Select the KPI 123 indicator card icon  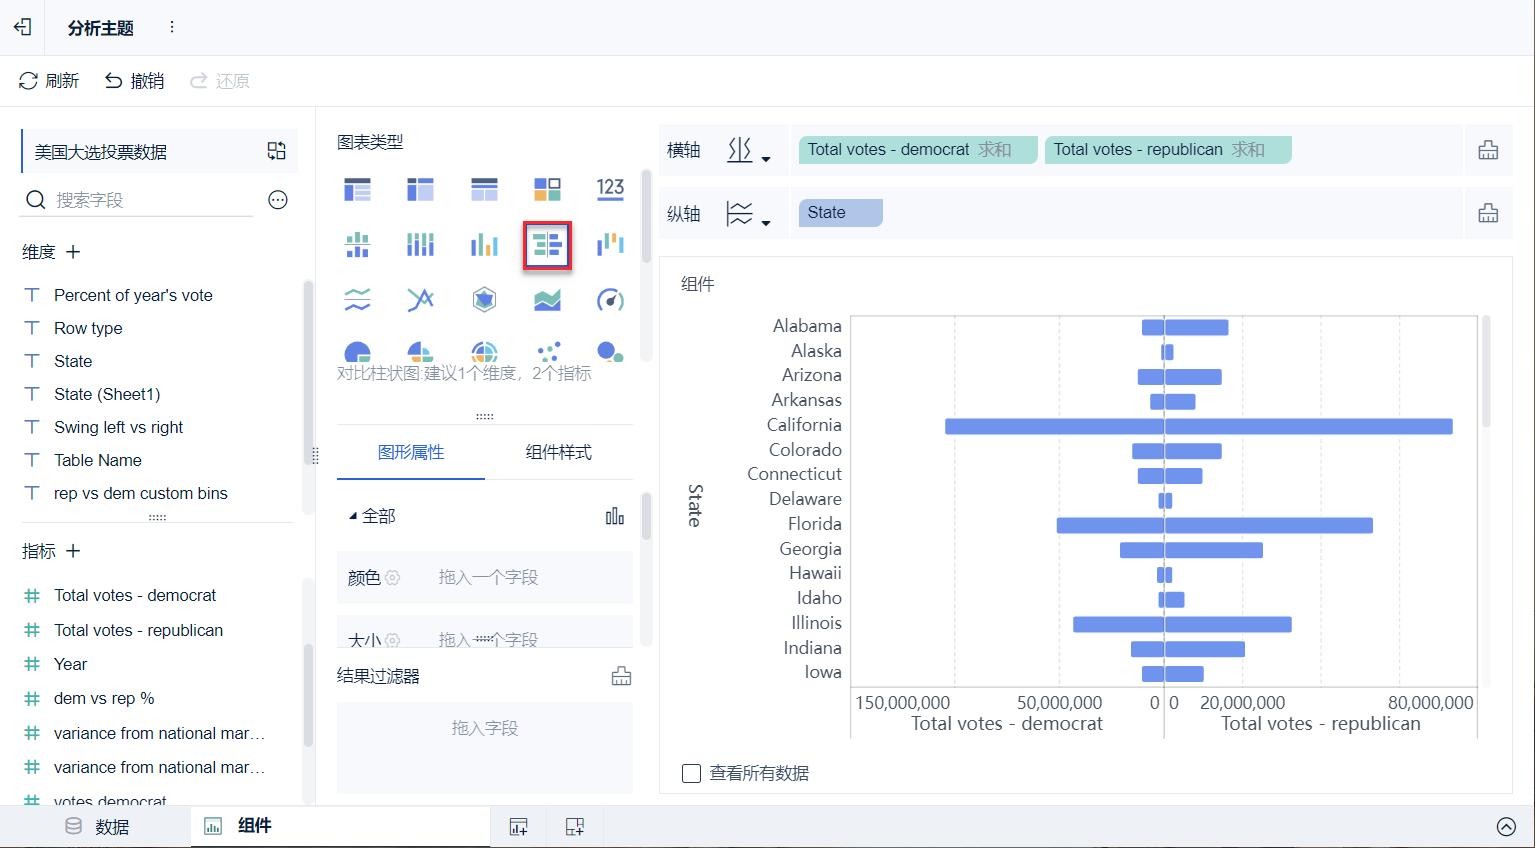point(610,189)
